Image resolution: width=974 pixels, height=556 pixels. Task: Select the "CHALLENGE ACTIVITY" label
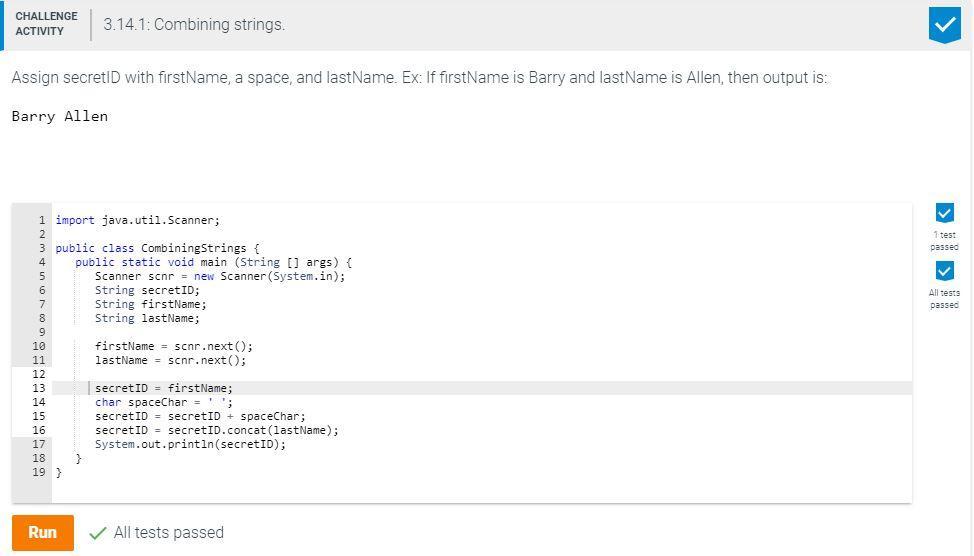(x=46, y=24)
